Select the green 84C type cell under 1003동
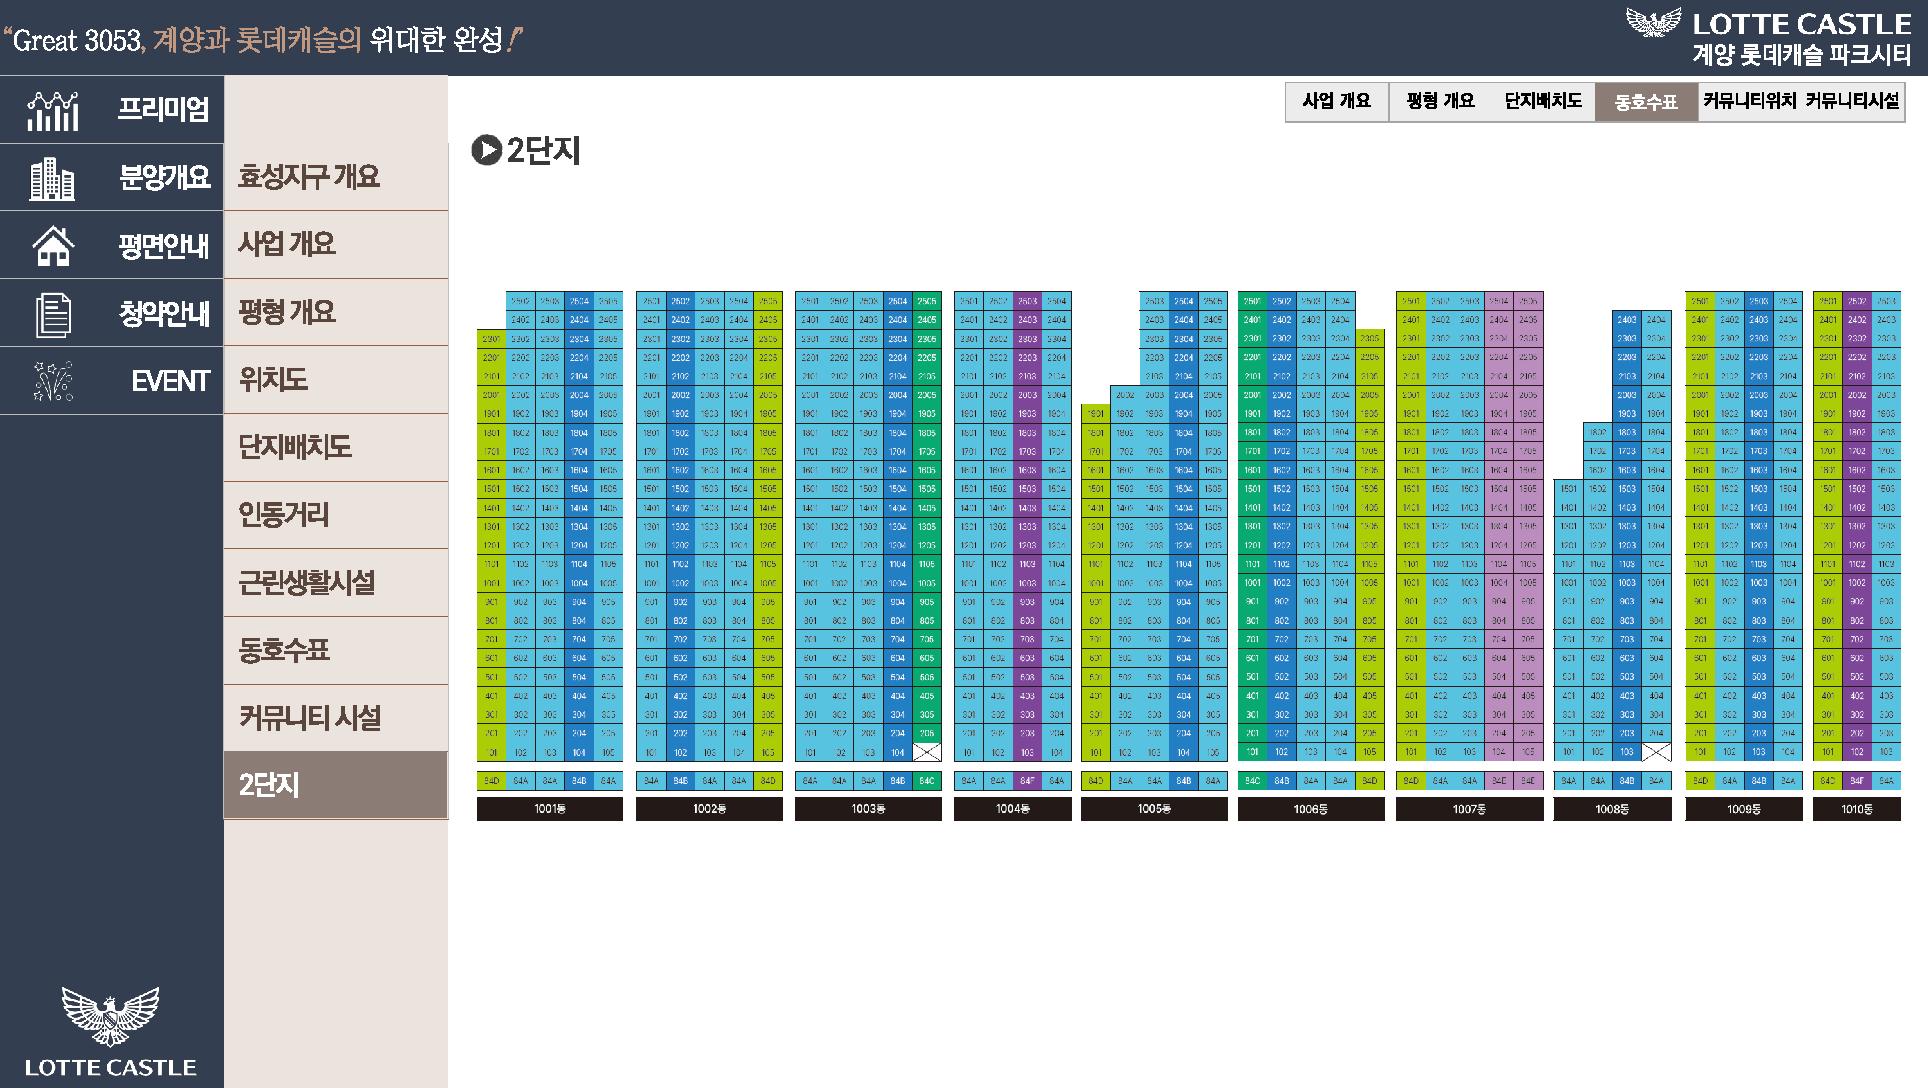The image size is (1928, 1088). click(927, 781)
